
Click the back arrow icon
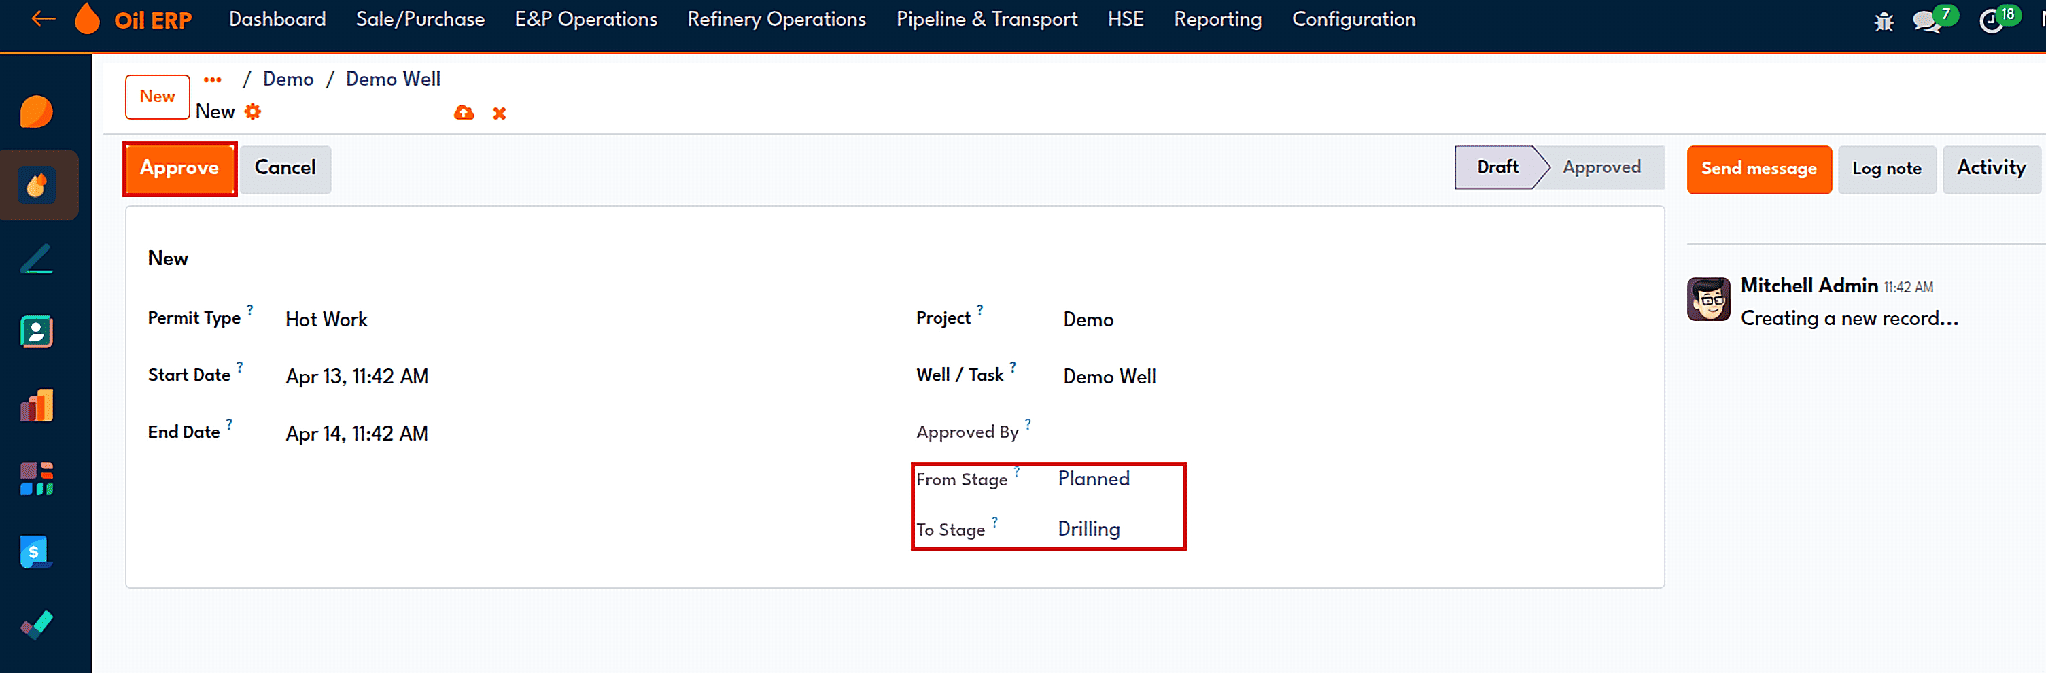pyautogui.click(x=43, y=19)
